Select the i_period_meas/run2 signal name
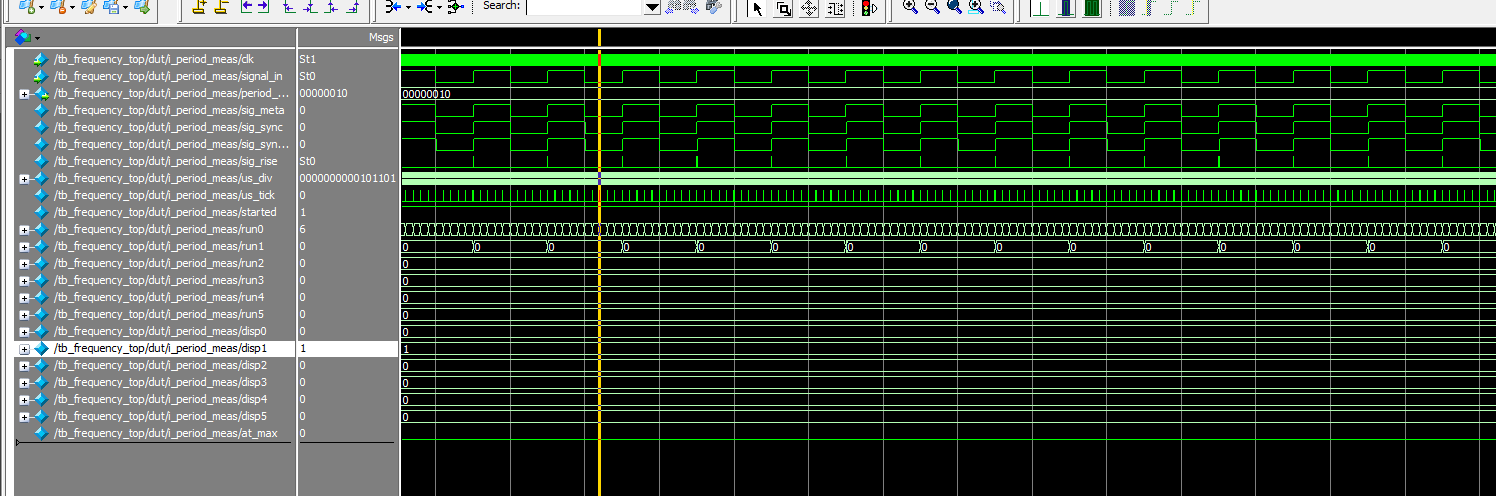1496x496 pixels. (159, 264)
